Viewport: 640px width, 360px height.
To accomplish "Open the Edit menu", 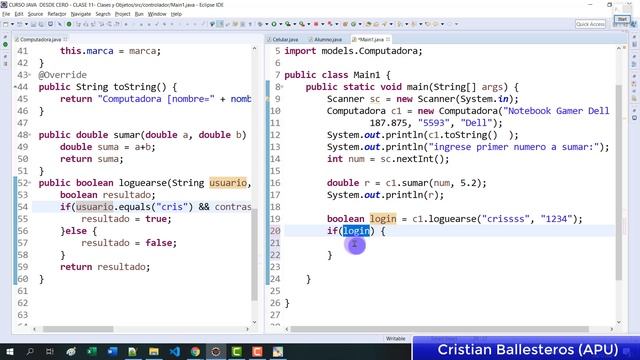I will (19, 14).
